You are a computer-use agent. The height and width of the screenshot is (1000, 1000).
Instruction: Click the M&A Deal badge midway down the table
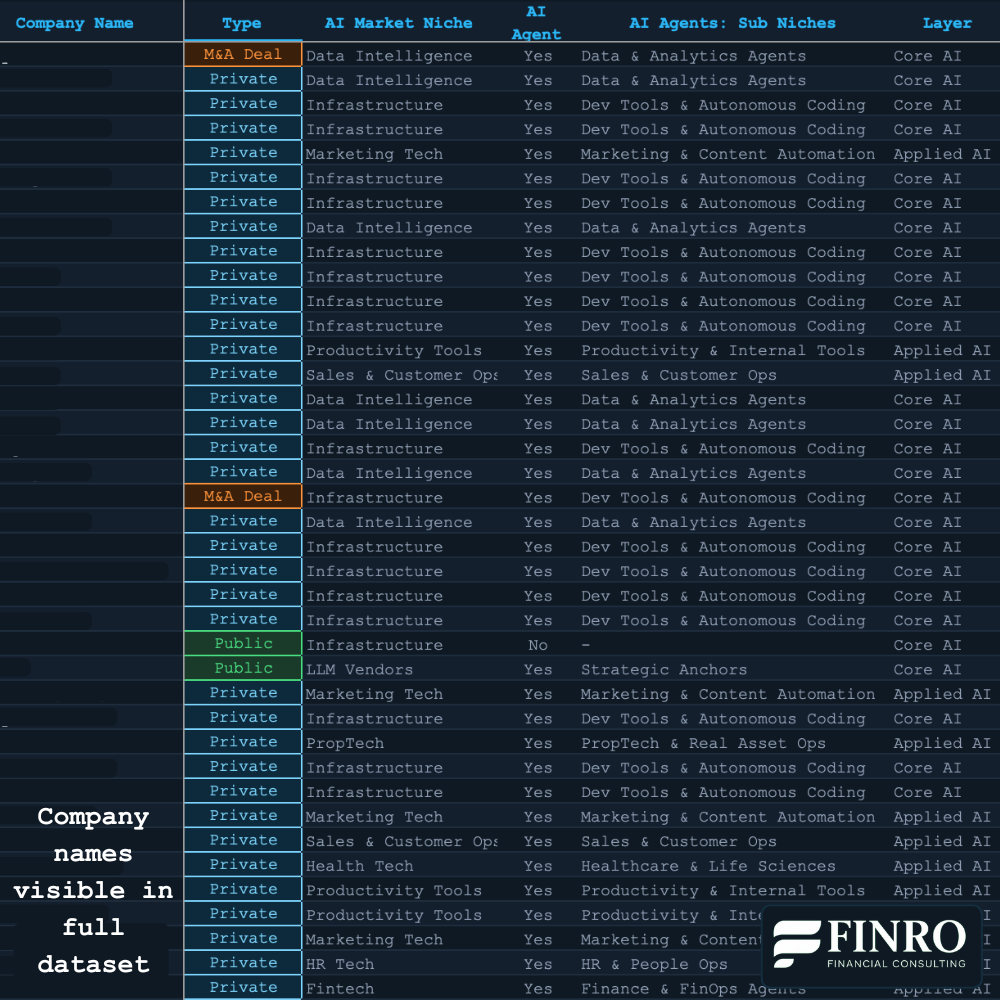tap(241, 497)
